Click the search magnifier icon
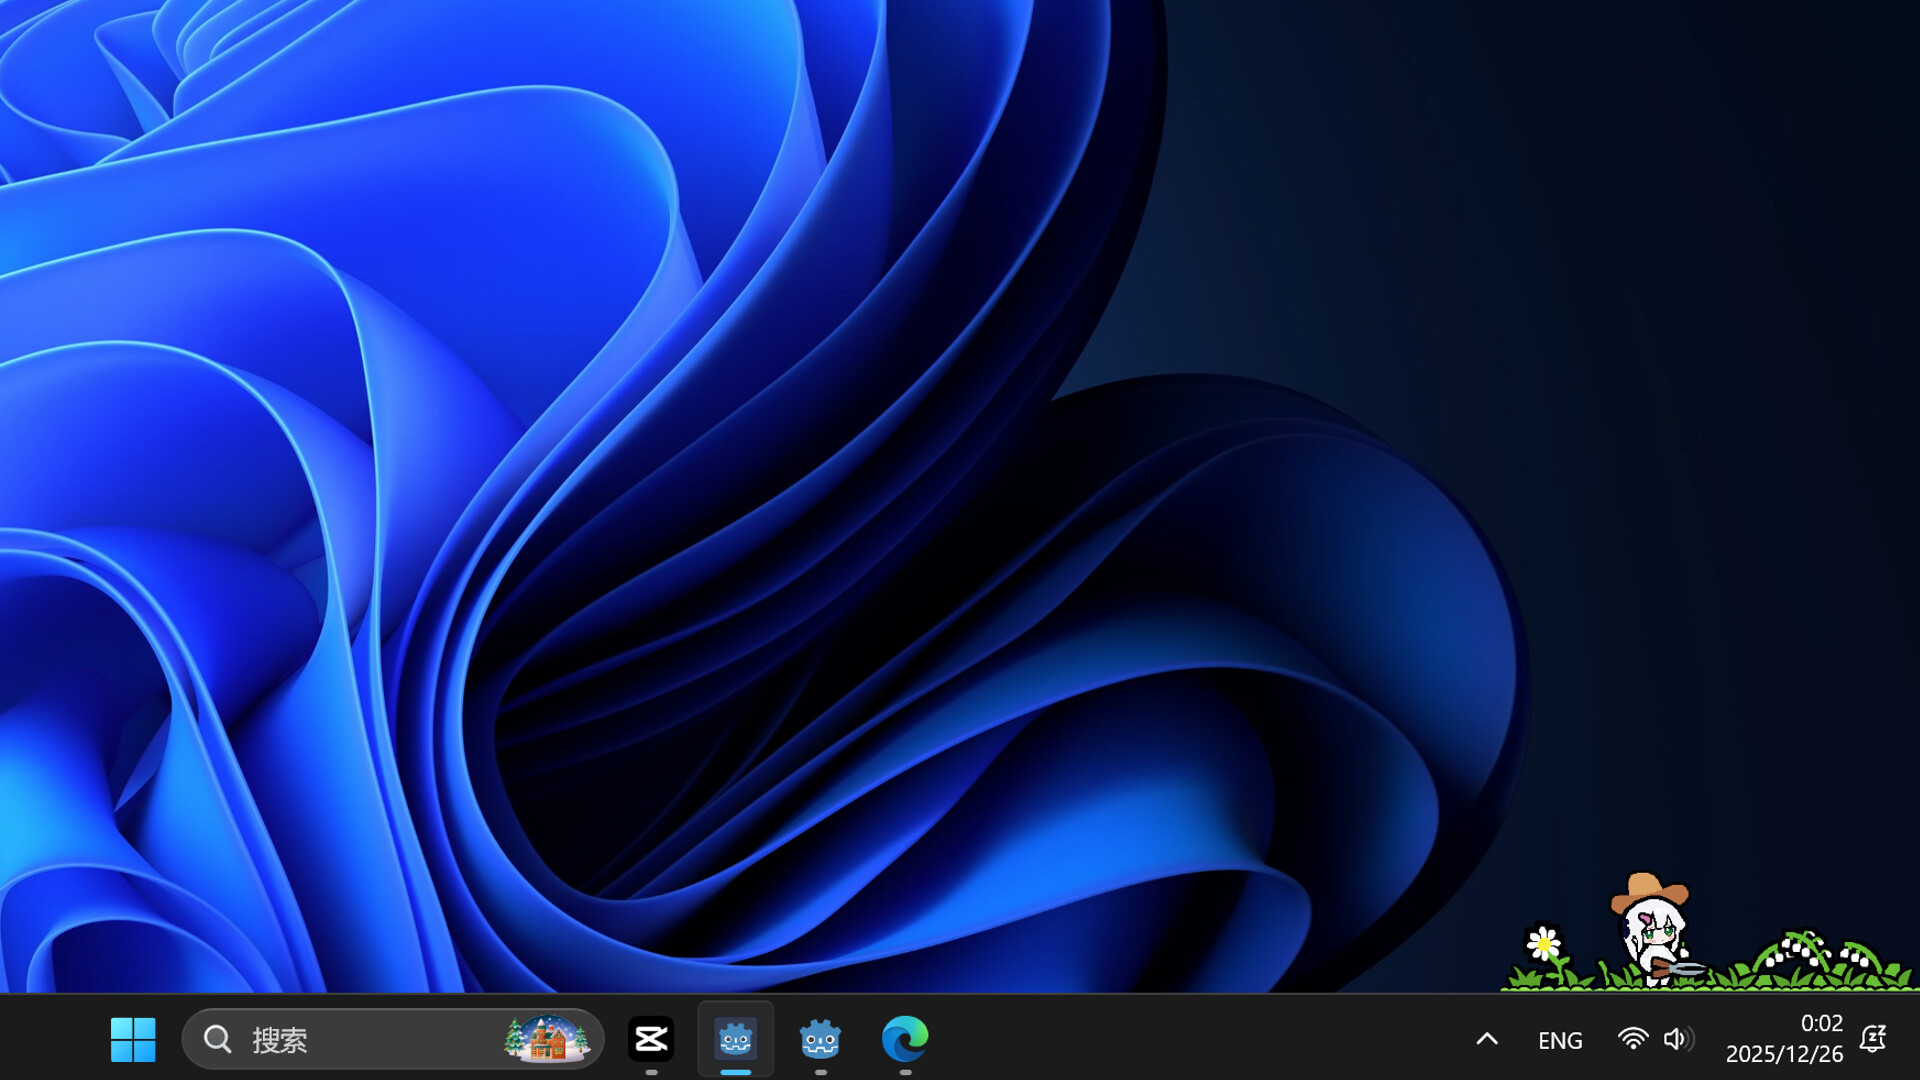The width and height of the screenshot is (1920, 1080). pyautogui.click(x=217, y=1039)
